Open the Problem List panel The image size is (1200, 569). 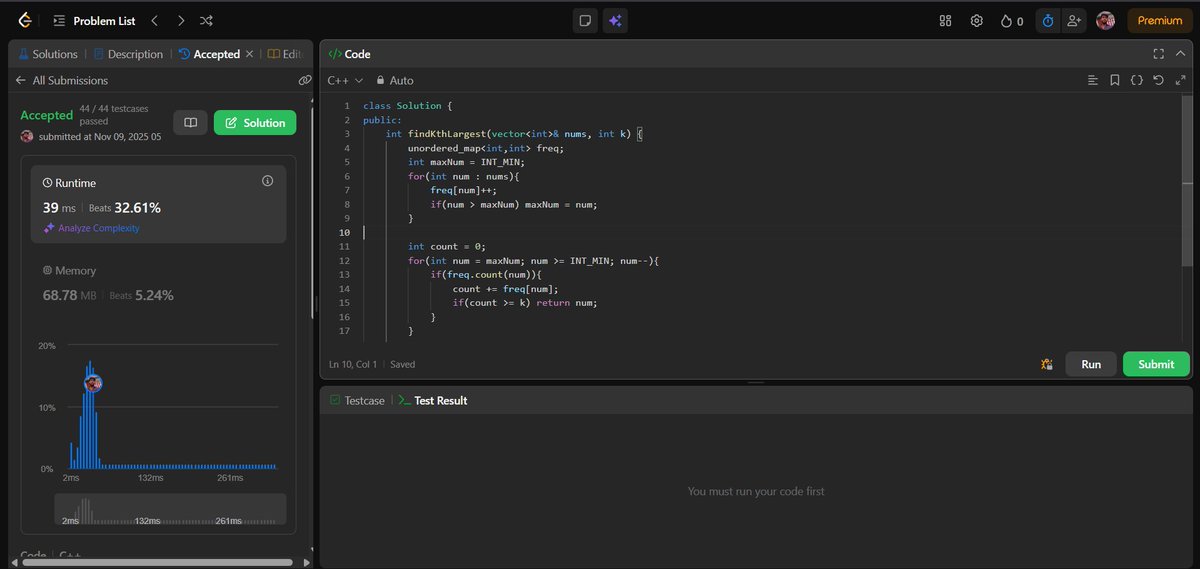coord(94,20)
